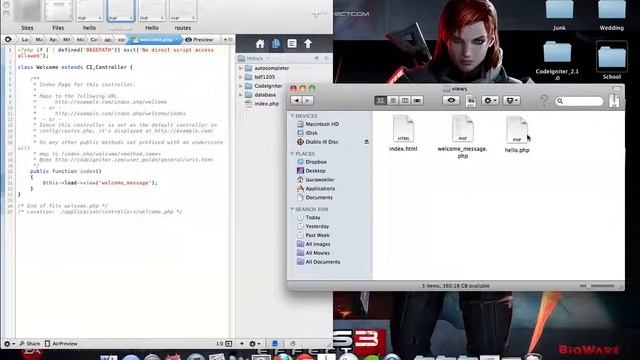Open the text snippet panel icon in Coda sidebar
640x360 pixels.
[292, 43]
